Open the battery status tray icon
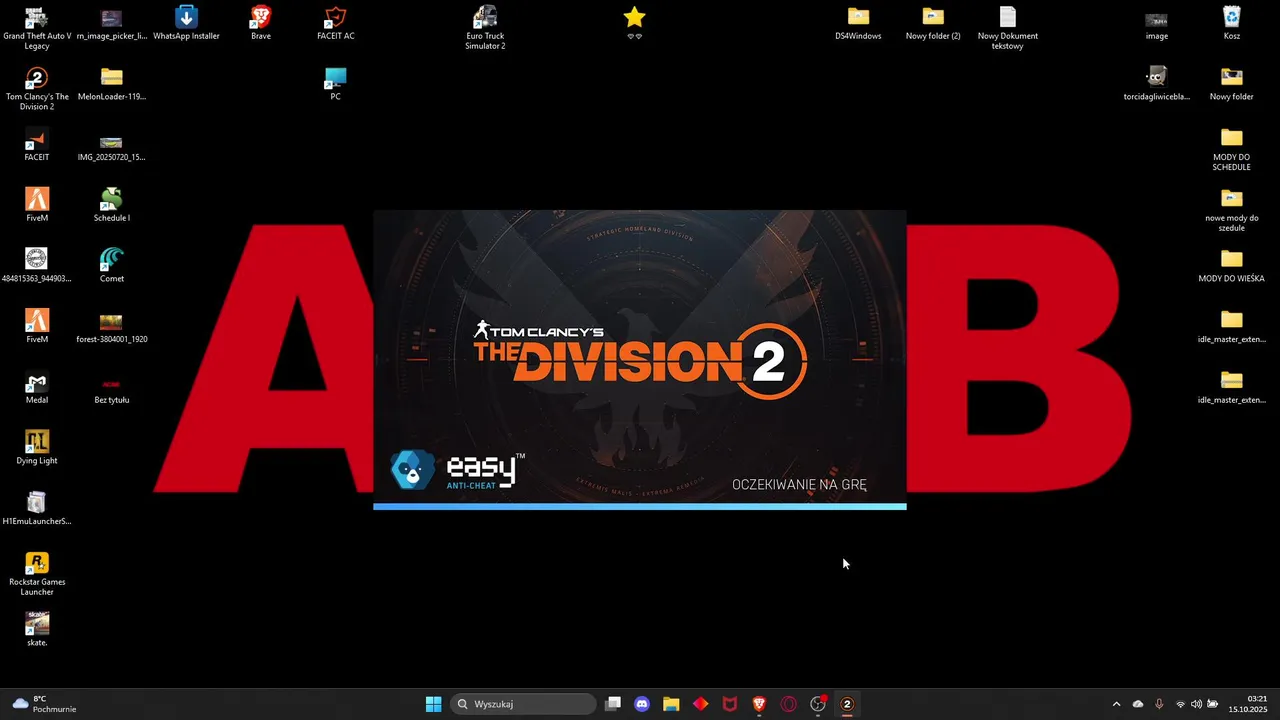 [1213, 704]
